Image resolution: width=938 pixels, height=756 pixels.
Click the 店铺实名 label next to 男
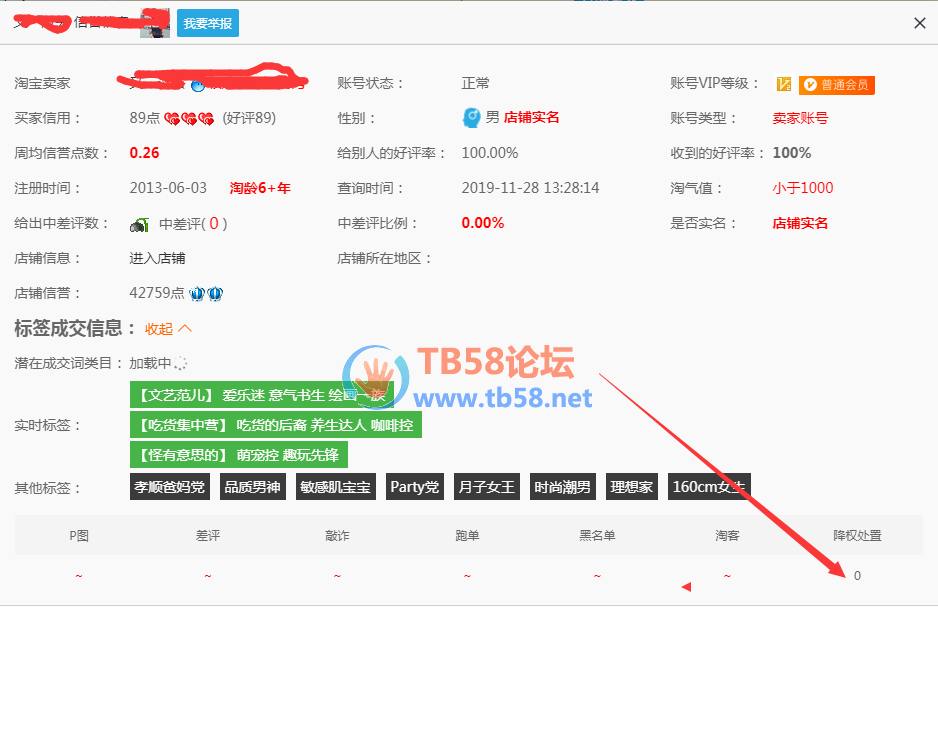[531, 117]
